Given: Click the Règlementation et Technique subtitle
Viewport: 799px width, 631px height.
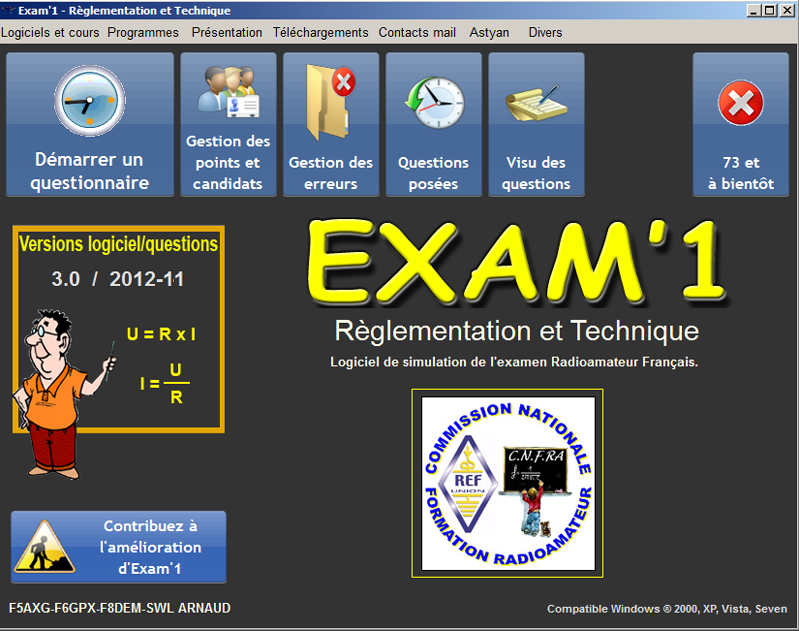Looking at the screenshot, I should click(x=517, y=331).
